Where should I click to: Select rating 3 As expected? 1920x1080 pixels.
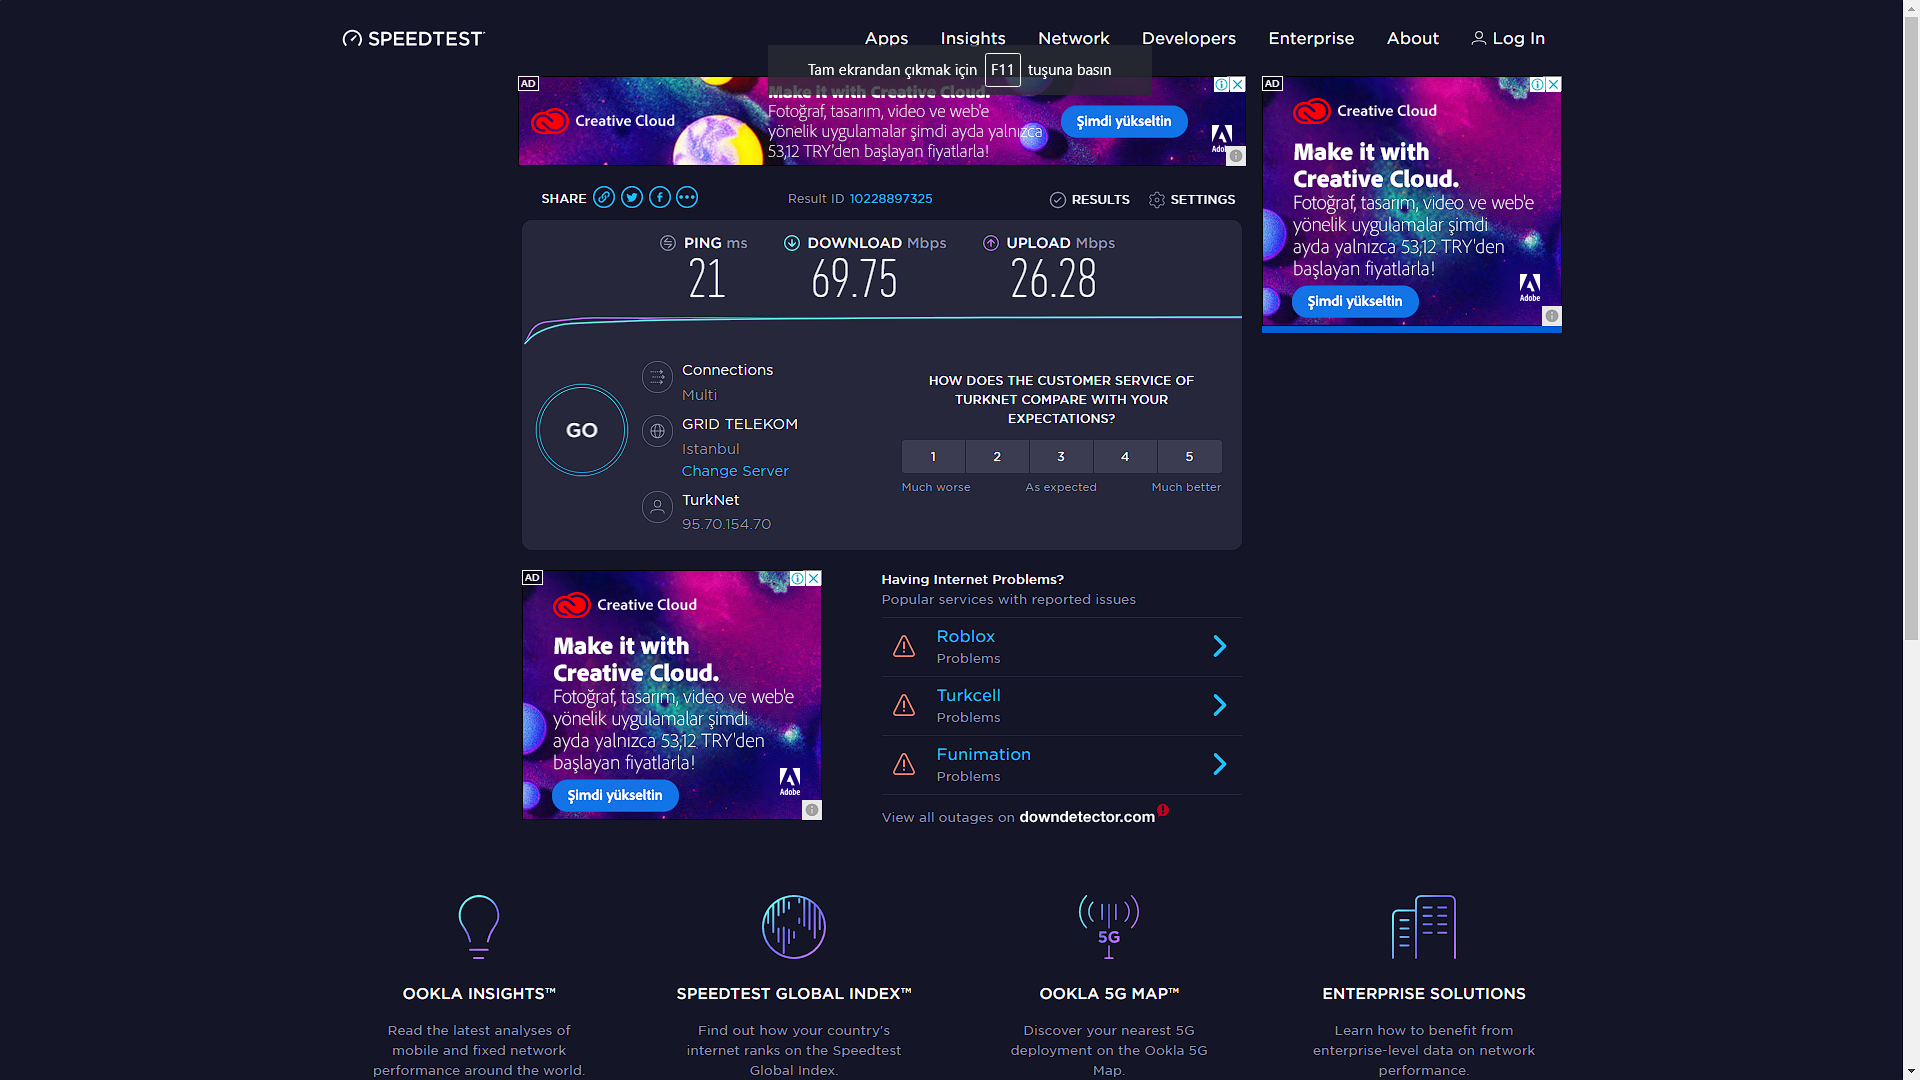click(x=1061, y=457)
